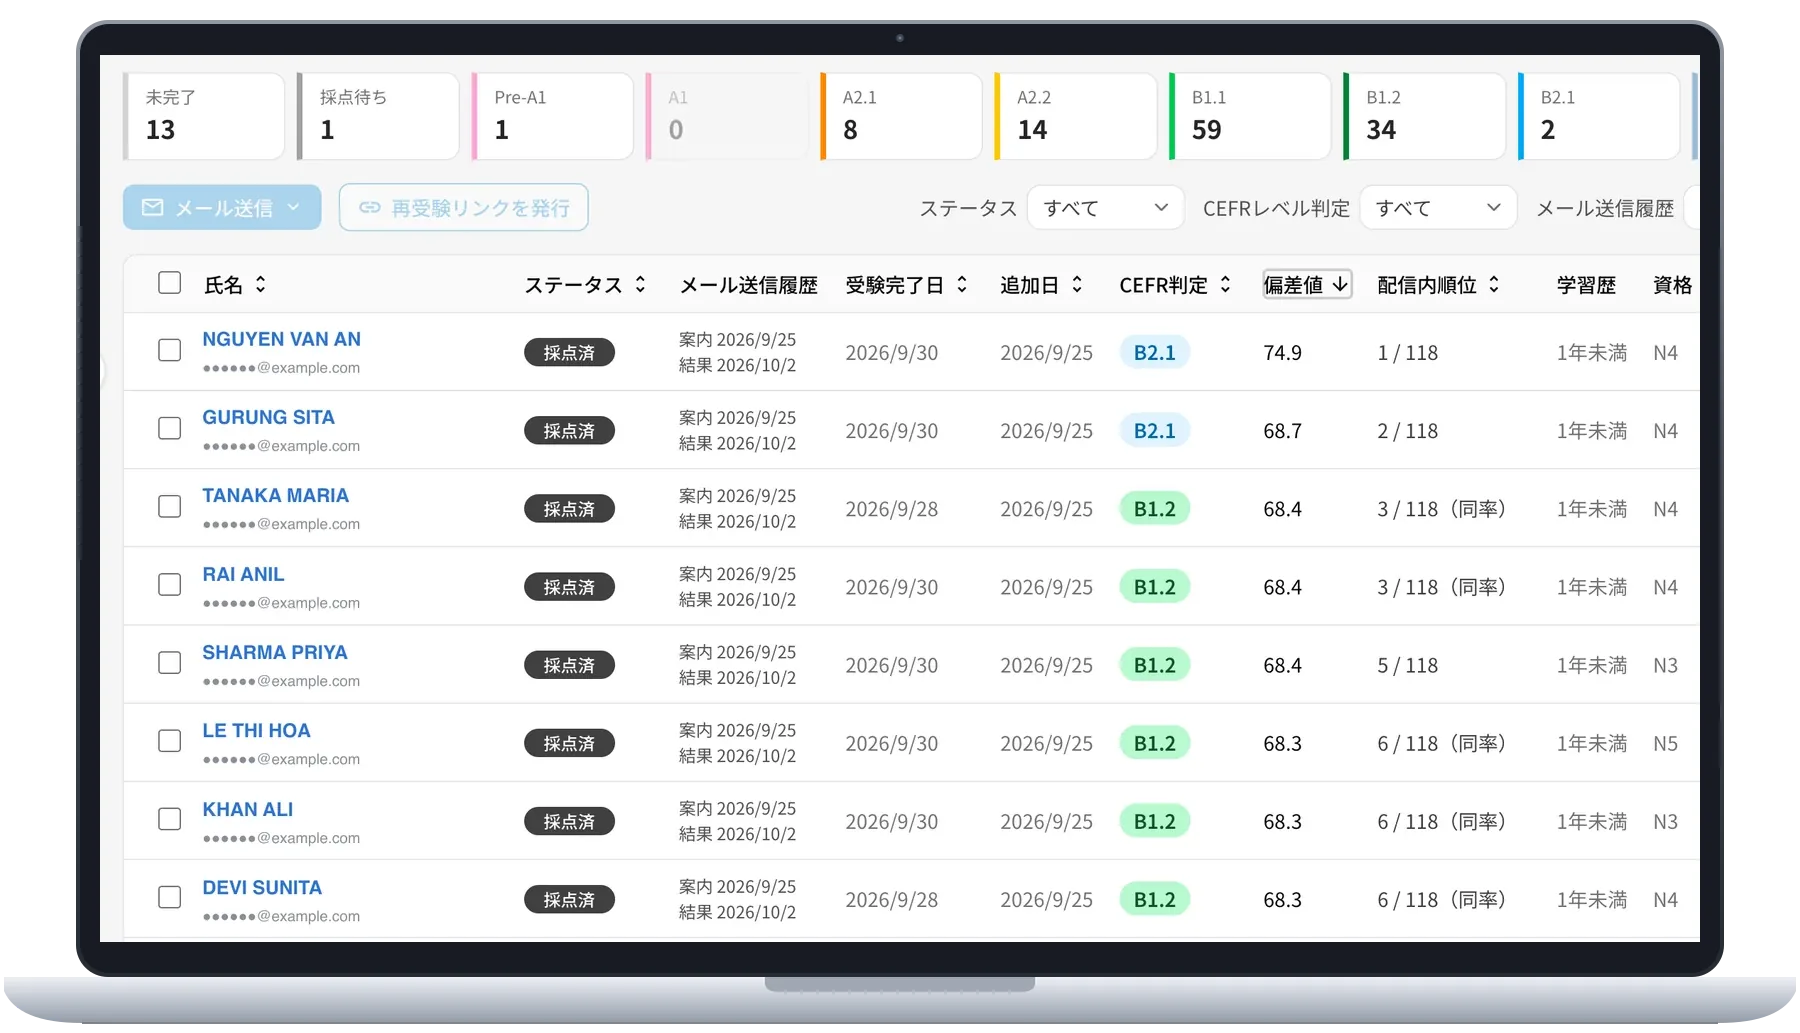Select the A2.2 level card
The image size is (1800, 1033).
click(x=1075, y=116)
